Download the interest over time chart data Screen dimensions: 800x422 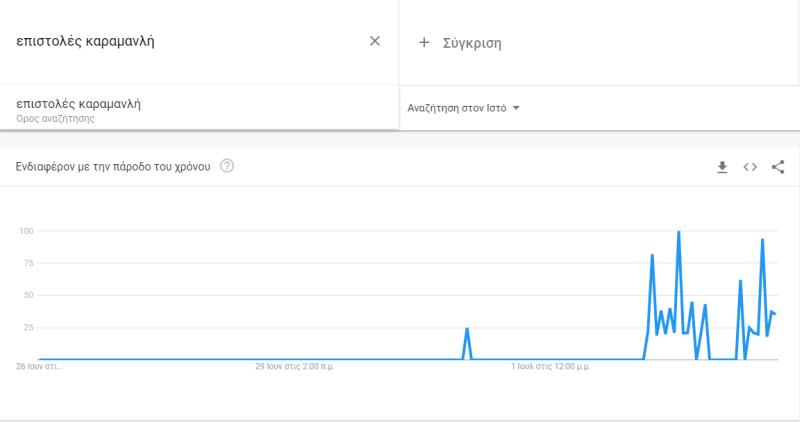(722, 167)
